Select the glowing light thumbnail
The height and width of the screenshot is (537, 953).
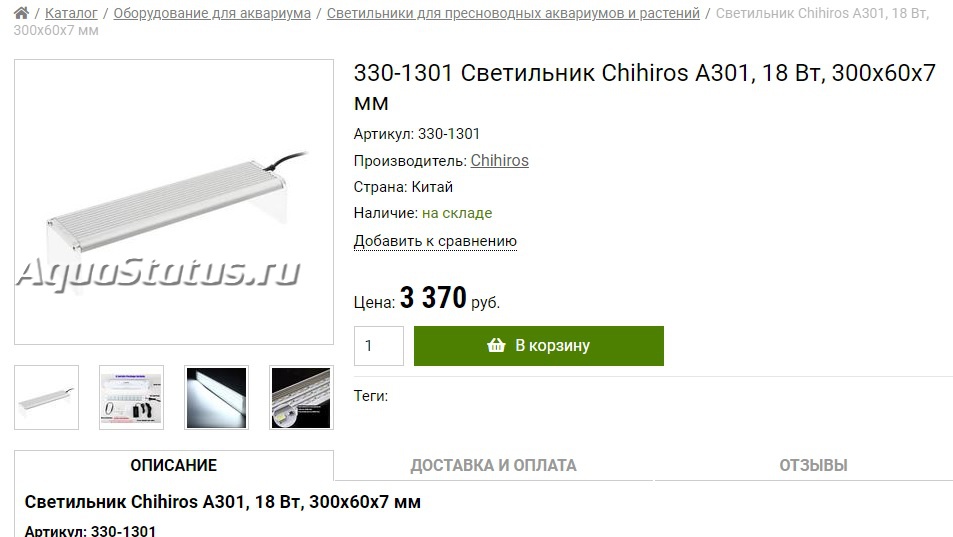216,397
